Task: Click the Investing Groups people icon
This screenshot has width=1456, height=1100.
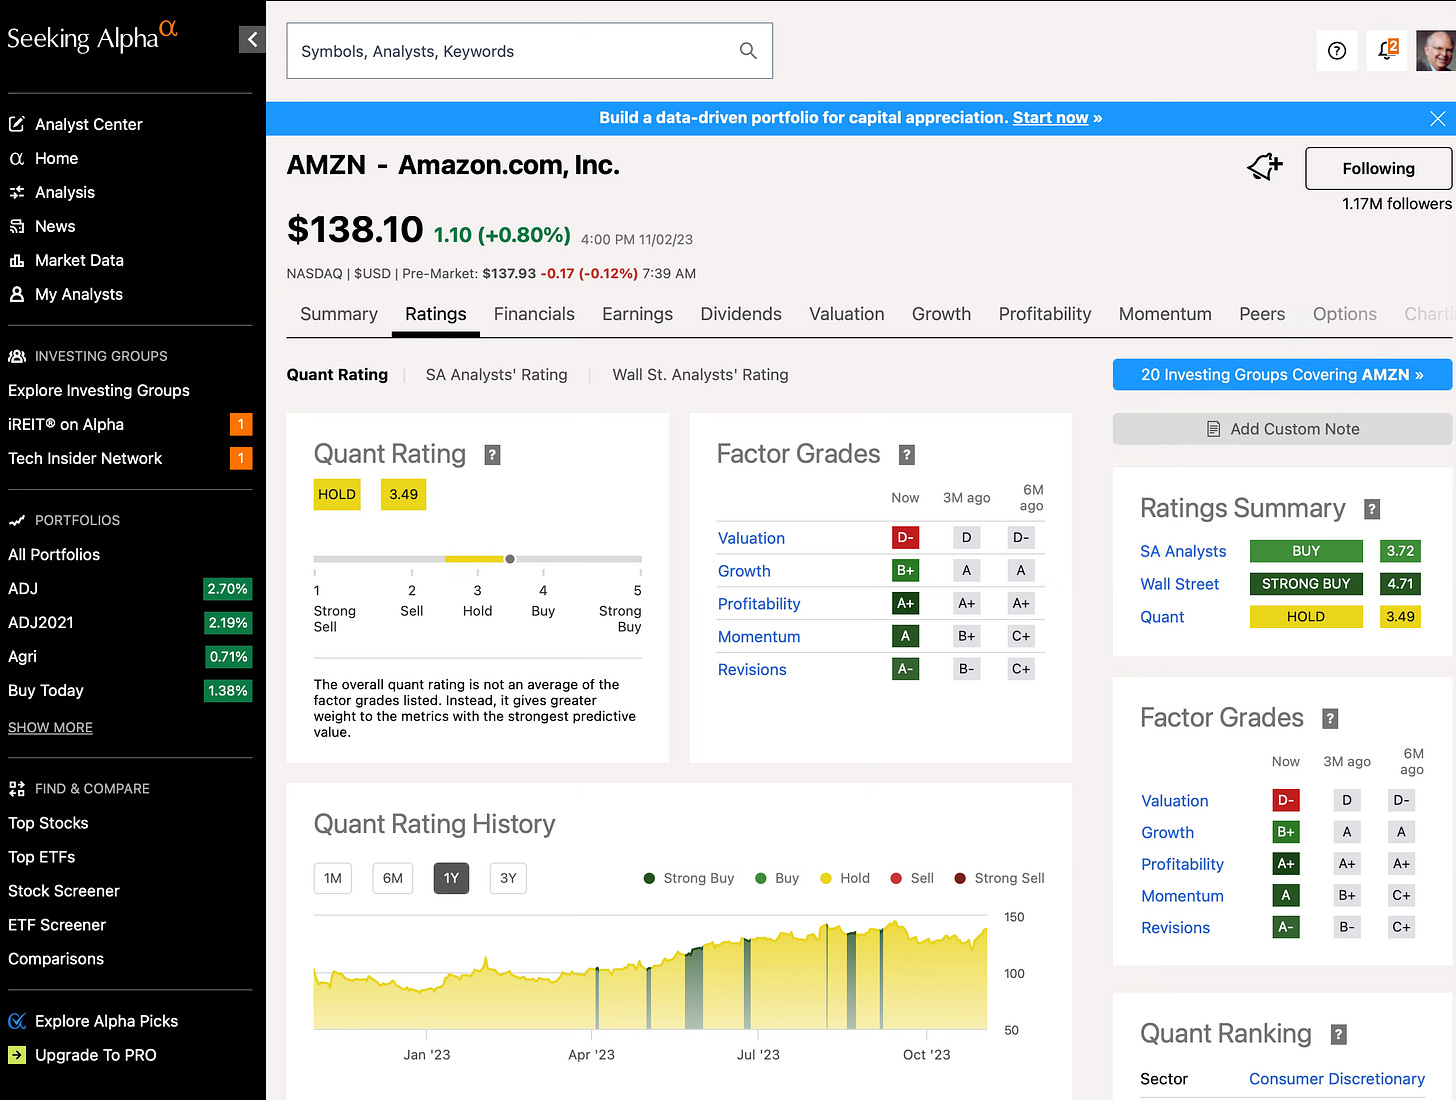Action: (17, 356)
